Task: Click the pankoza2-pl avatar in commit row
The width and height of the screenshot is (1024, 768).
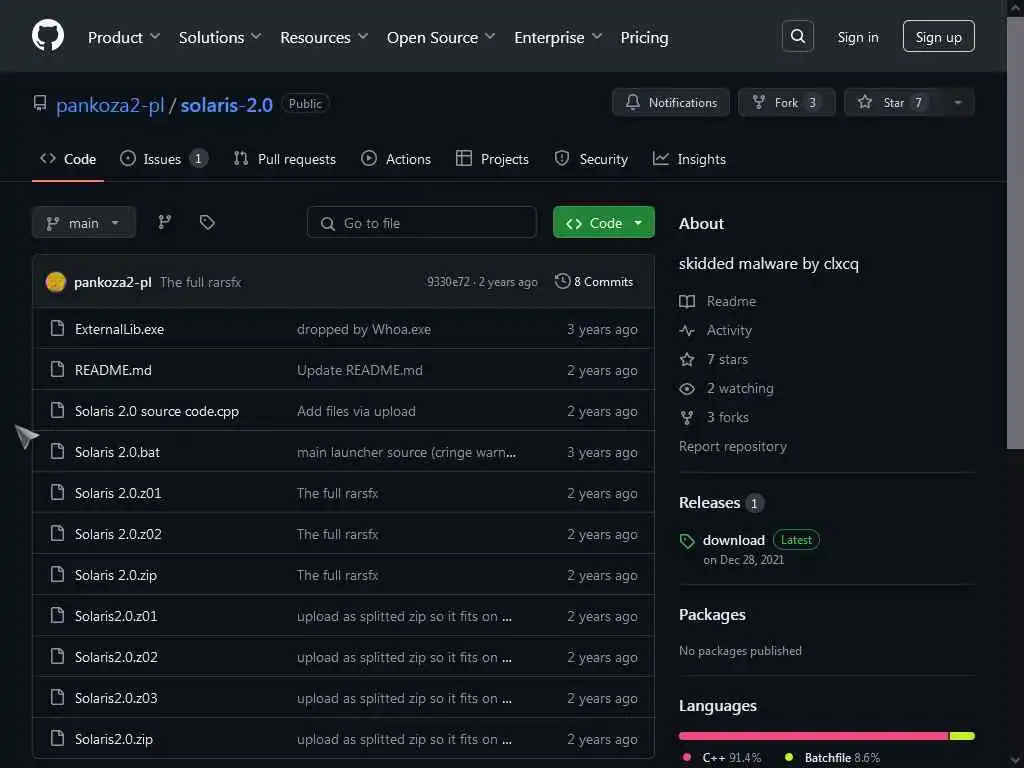Action: coord(56,282)
